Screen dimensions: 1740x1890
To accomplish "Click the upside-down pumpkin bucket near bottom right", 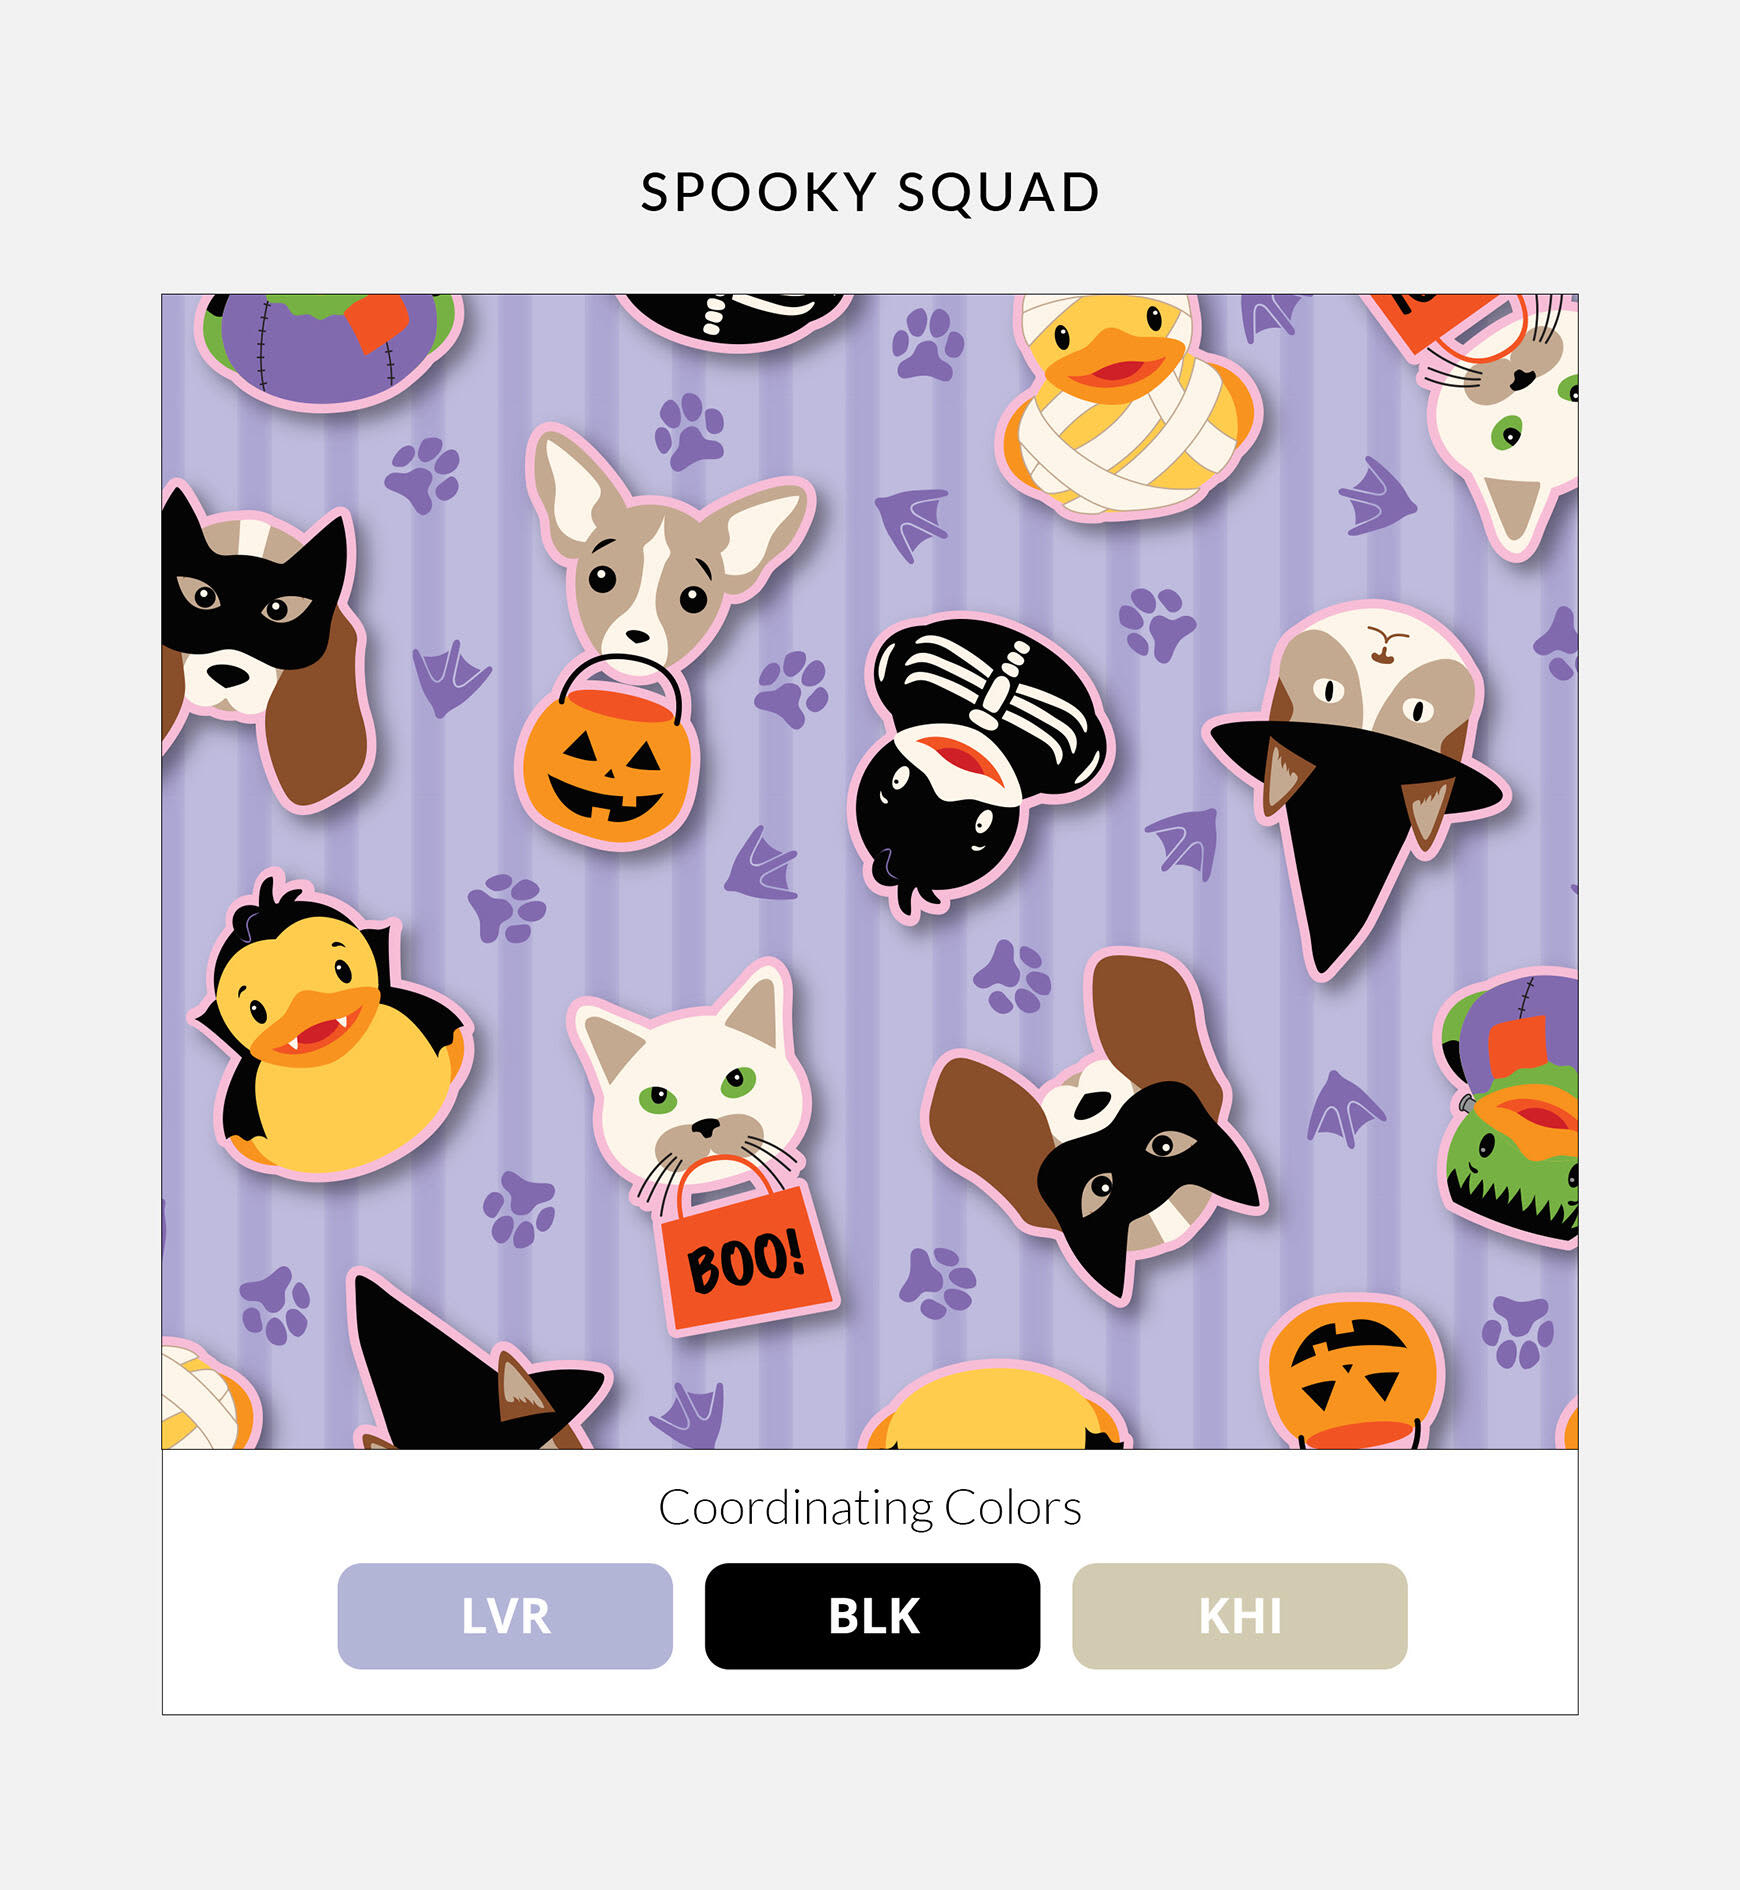I will click(1350, 1372).
